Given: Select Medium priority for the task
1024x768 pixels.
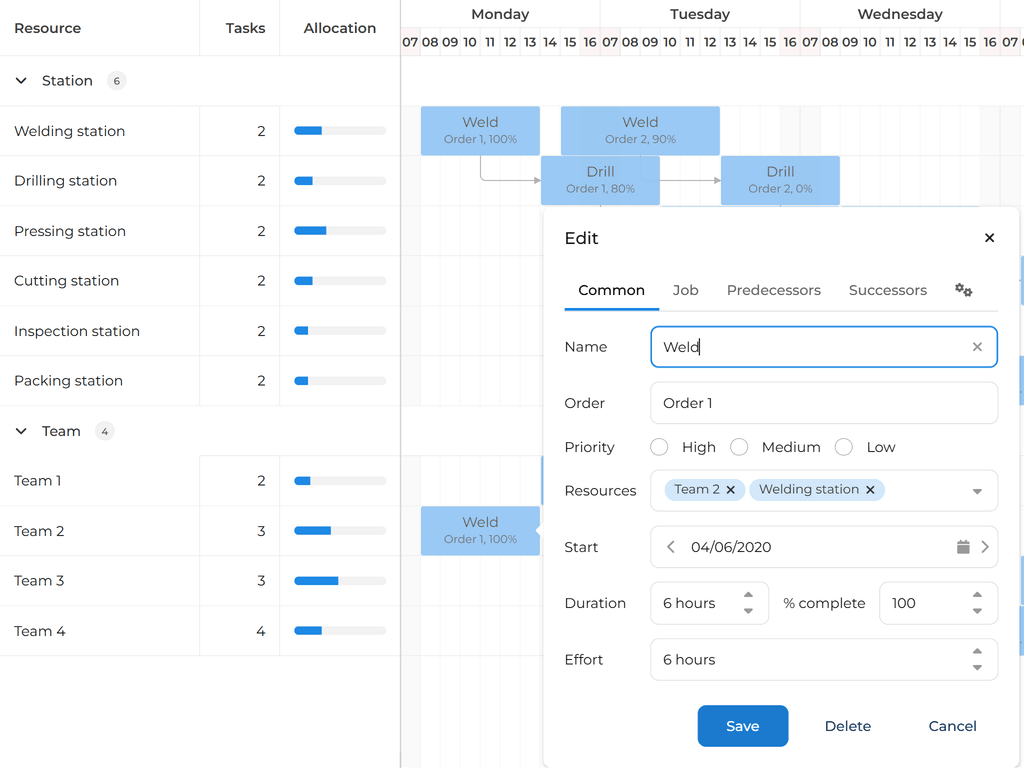Looking at the screenshot, I should (739, 447).
